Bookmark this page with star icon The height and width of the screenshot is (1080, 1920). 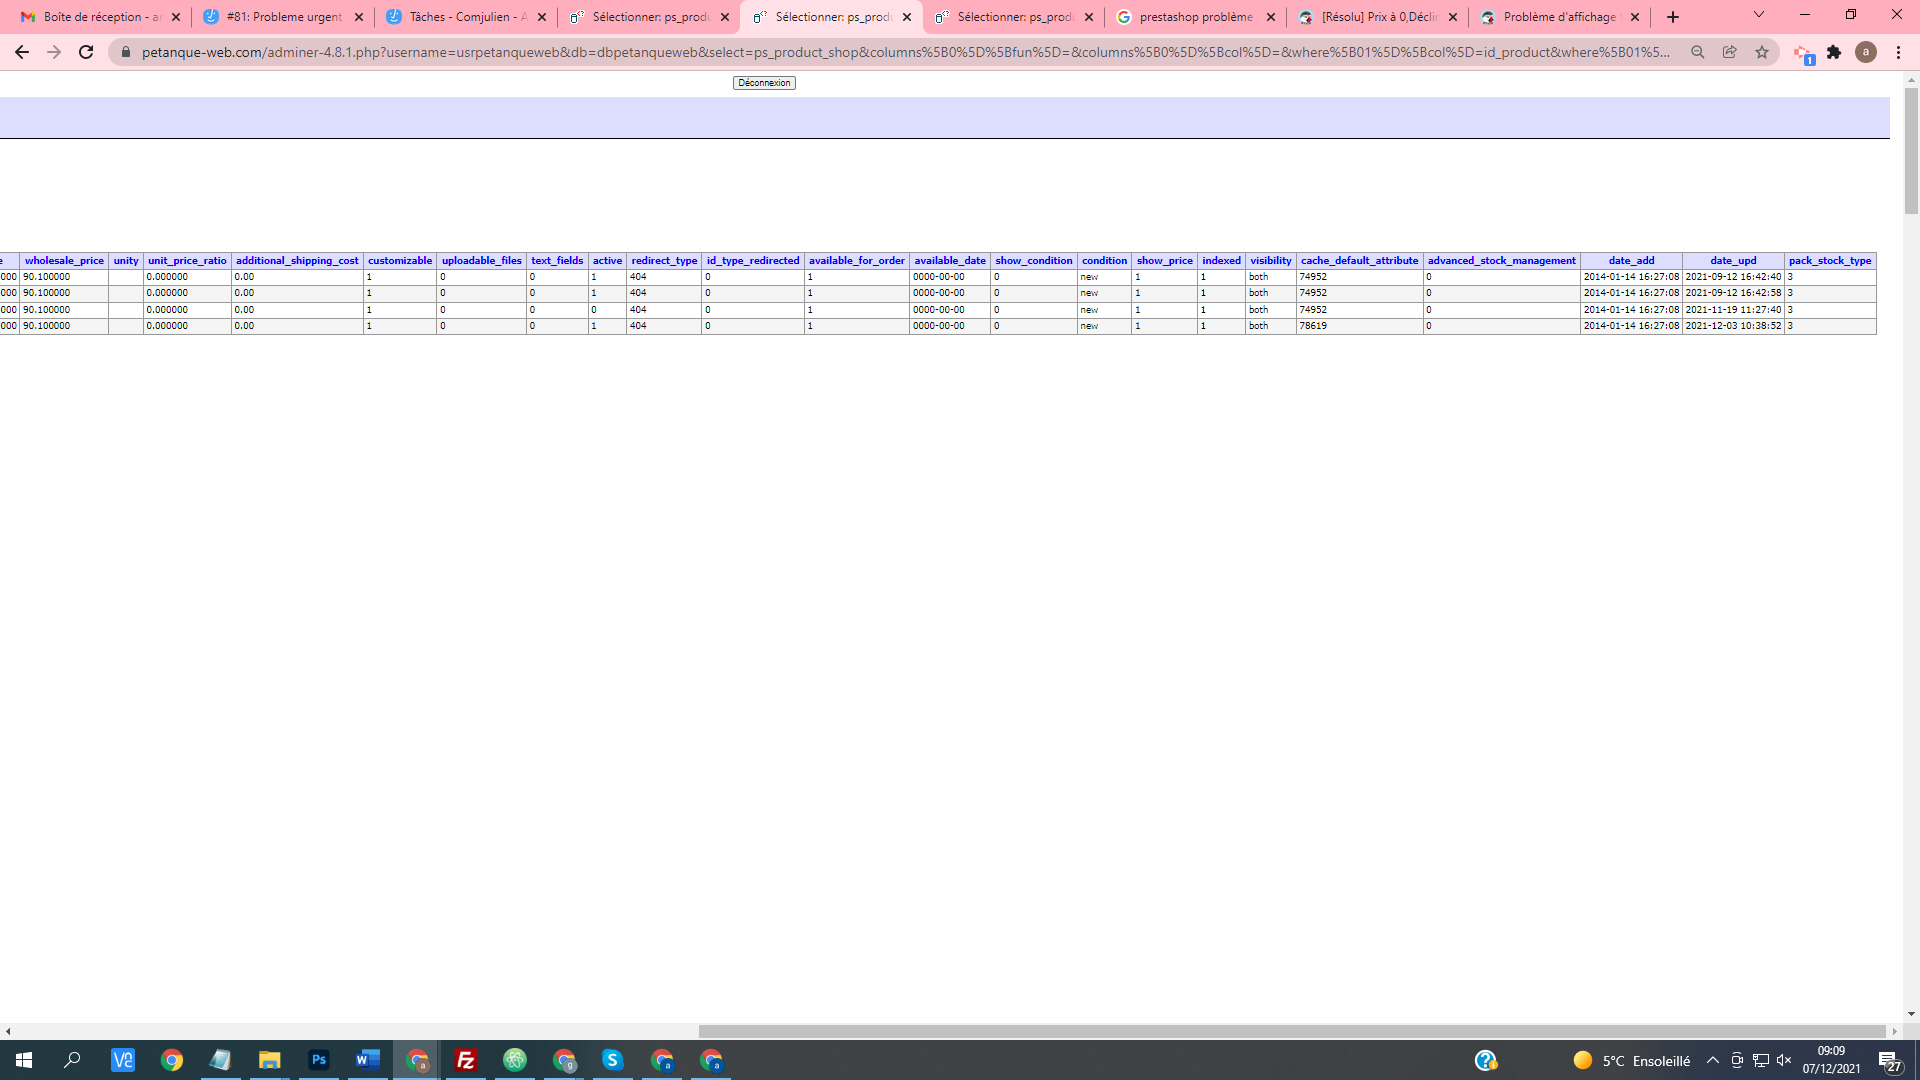pyautogui.click(x=1762, y=52)
